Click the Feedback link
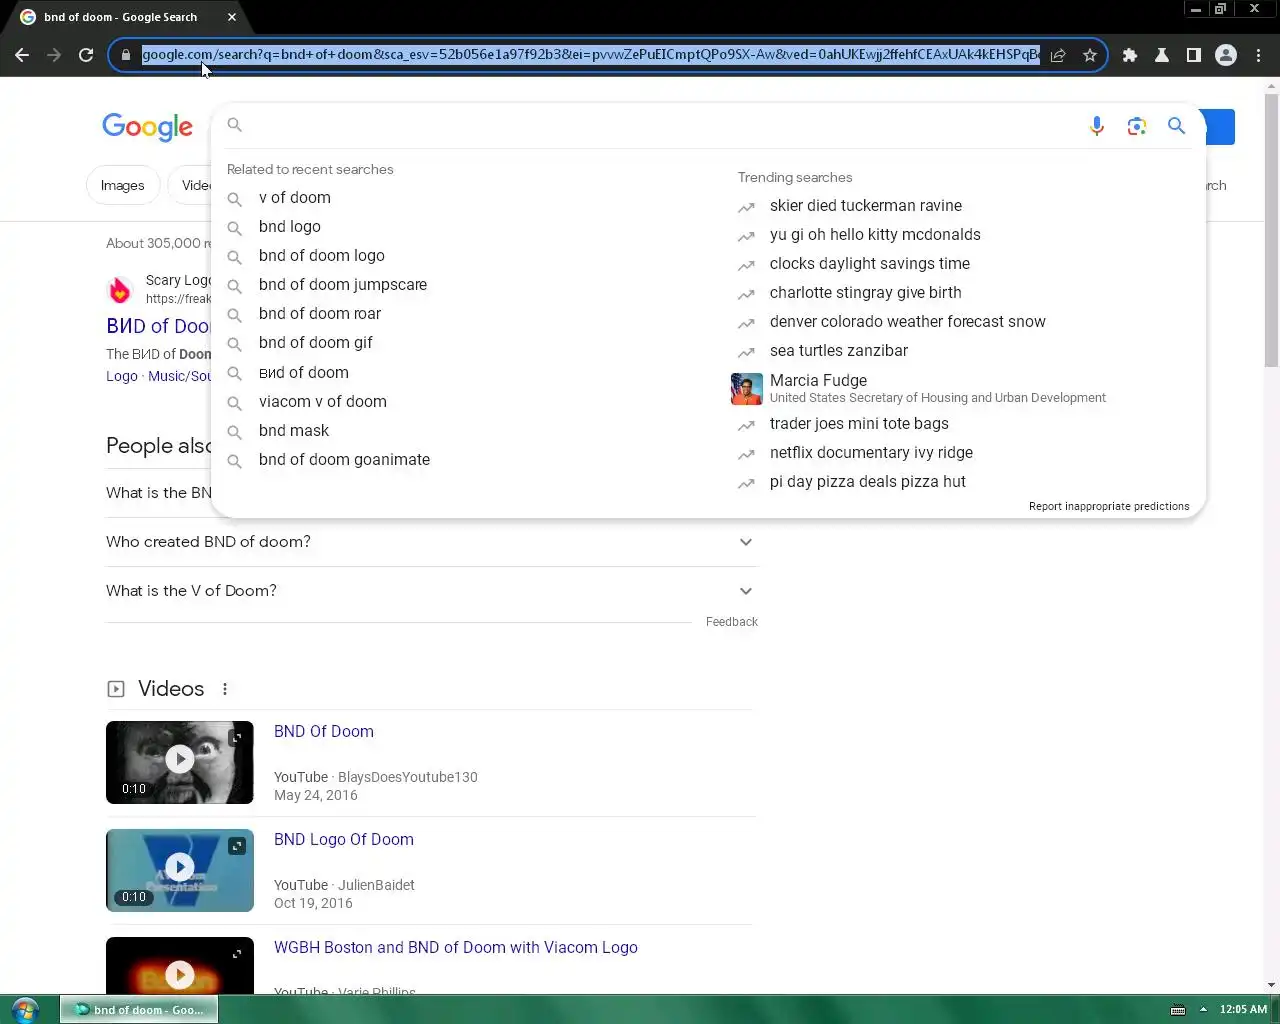The width and height of the screenshot is (1280, 1024). [732, 622]
